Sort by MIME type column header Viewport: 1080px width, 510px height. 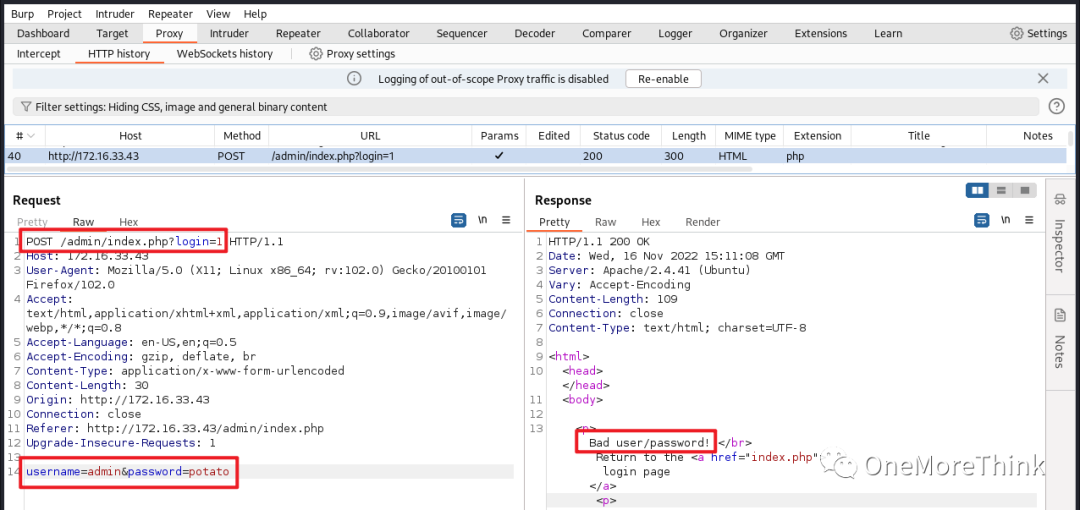tap(749, 136)
